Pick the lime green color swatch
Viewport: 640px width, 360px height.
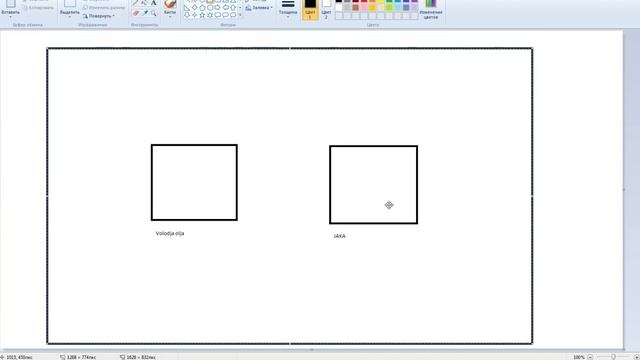coord(389,7)
